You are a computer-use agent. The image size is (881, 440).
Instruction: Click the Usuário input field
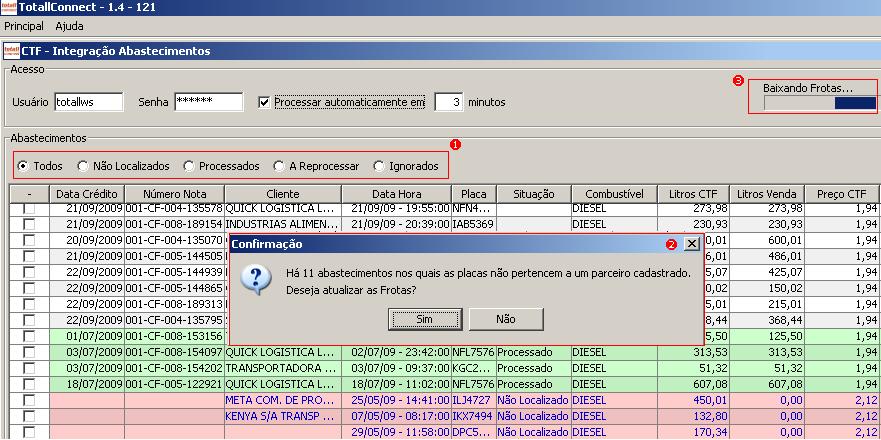click(x=89, y=102)
